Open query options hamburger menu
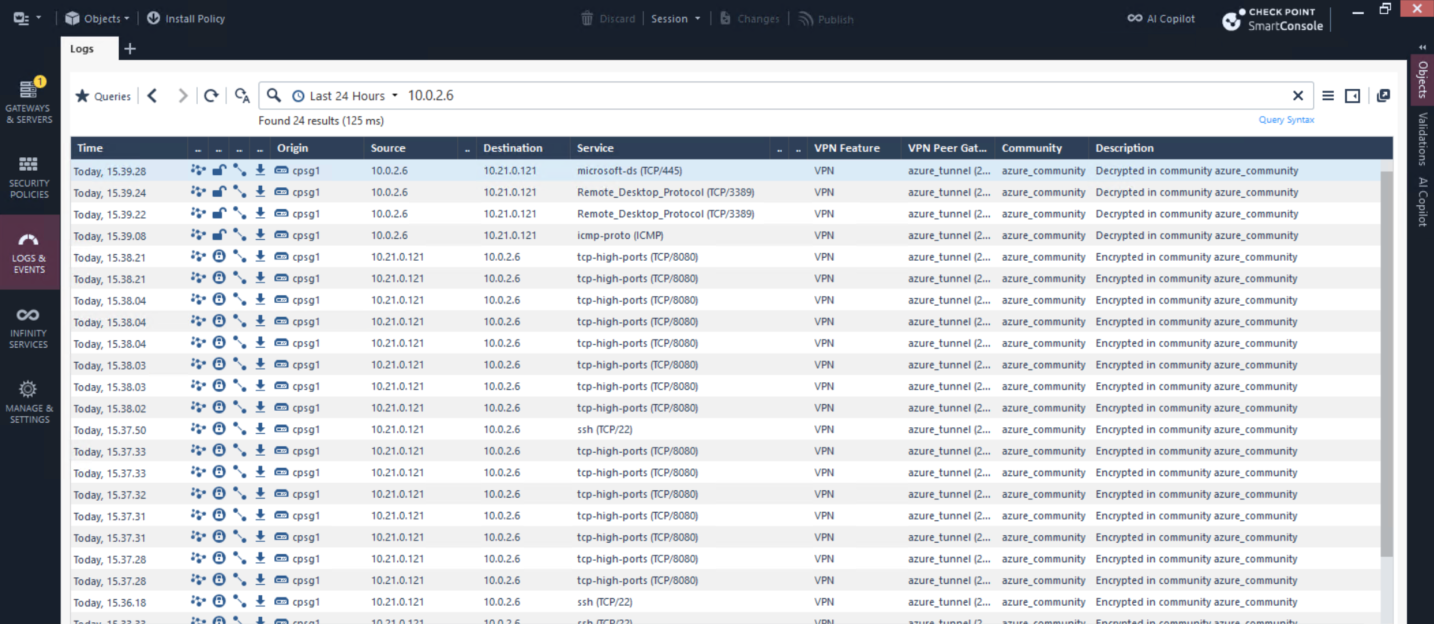This screenshot has width=1434, height=624. [1328, 96]
